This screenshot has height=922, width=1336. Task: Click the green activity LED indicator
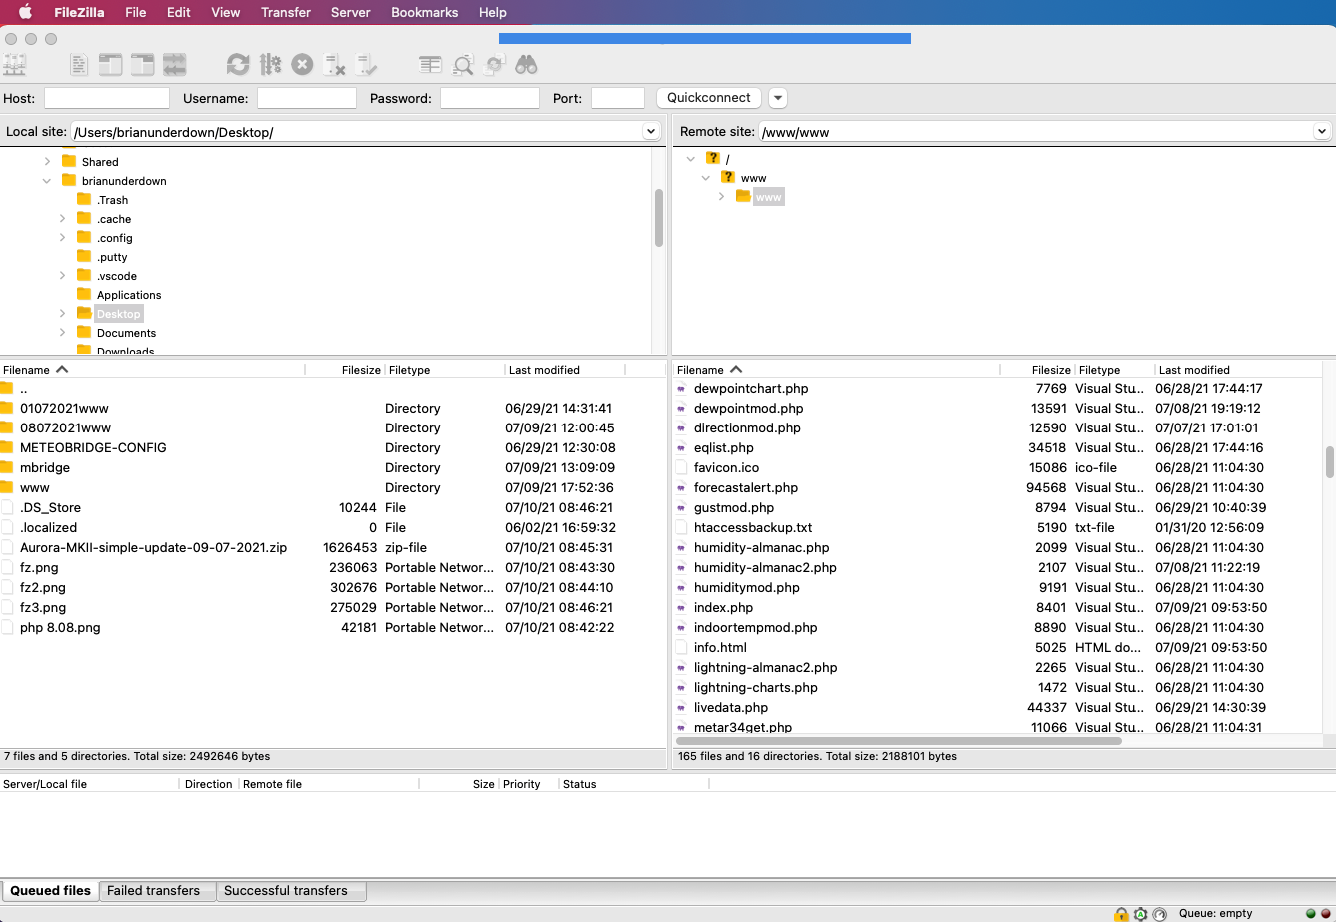point(1311,914)
